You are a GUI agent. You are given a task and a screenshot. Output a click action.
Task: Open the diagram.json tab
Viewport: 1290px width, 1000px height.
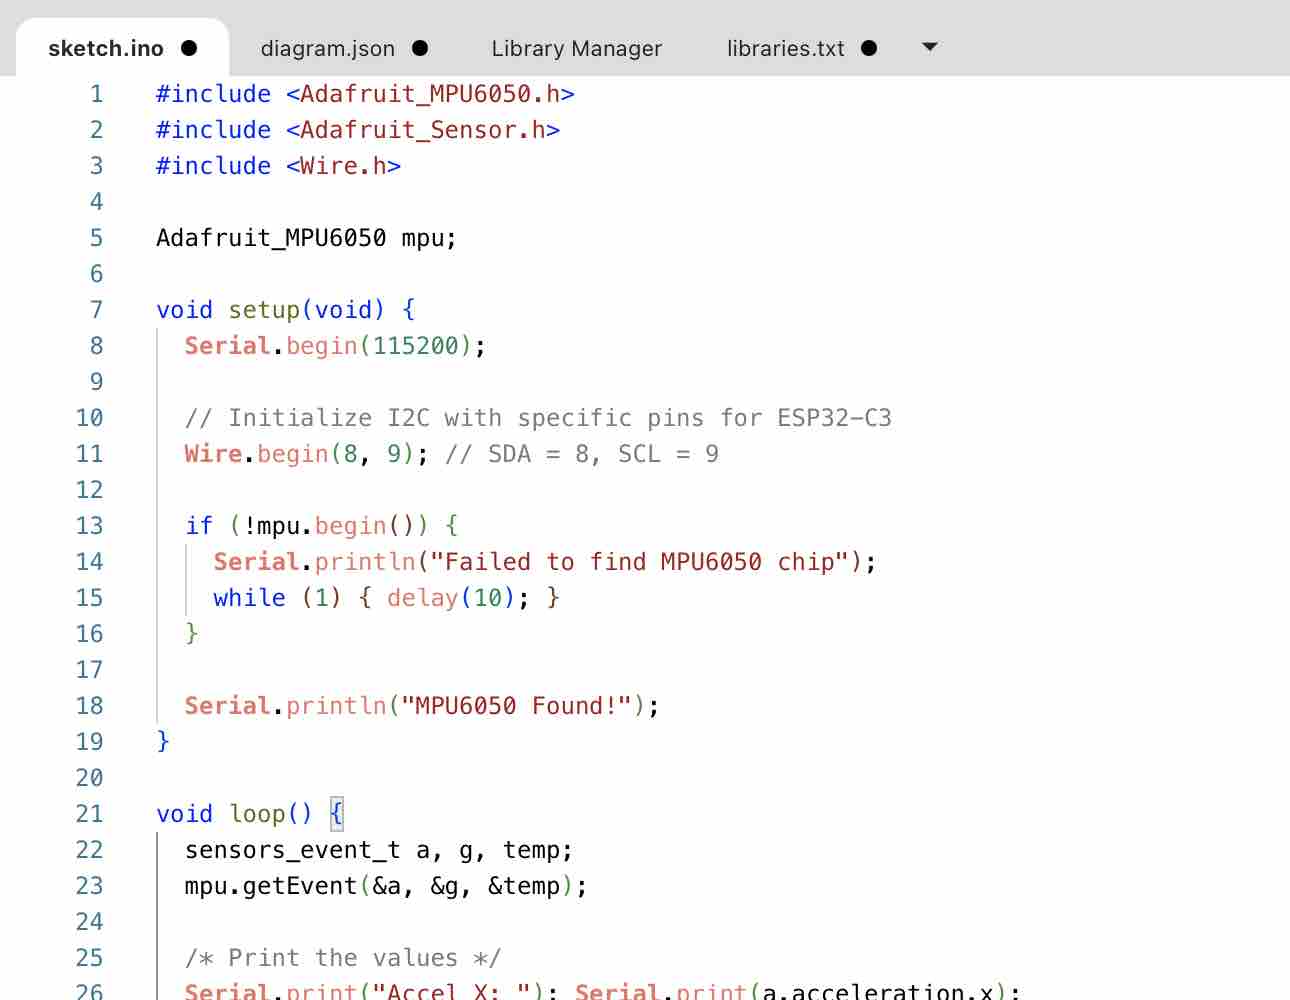327,48
